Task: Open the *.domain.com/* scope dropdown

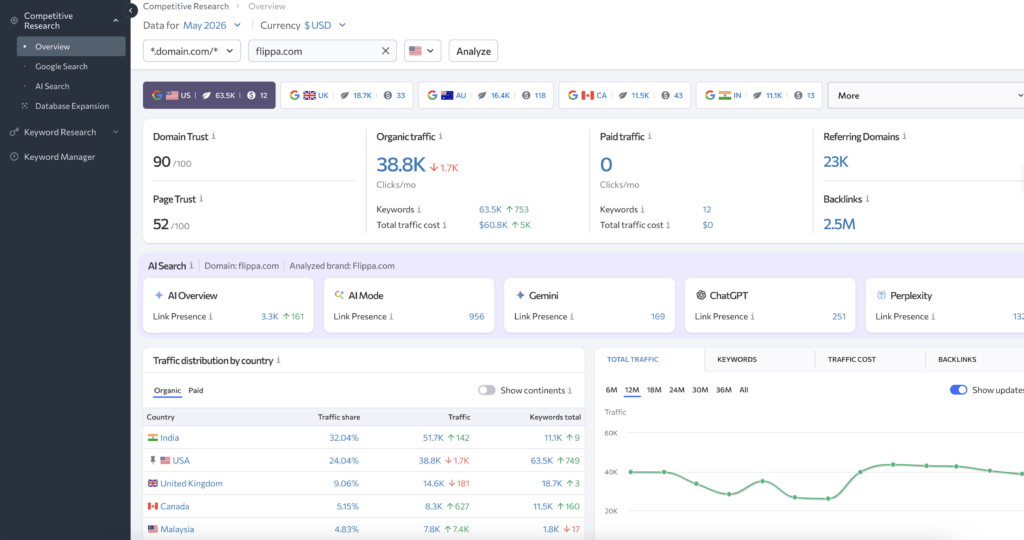Action: click(x=191, y=51)
